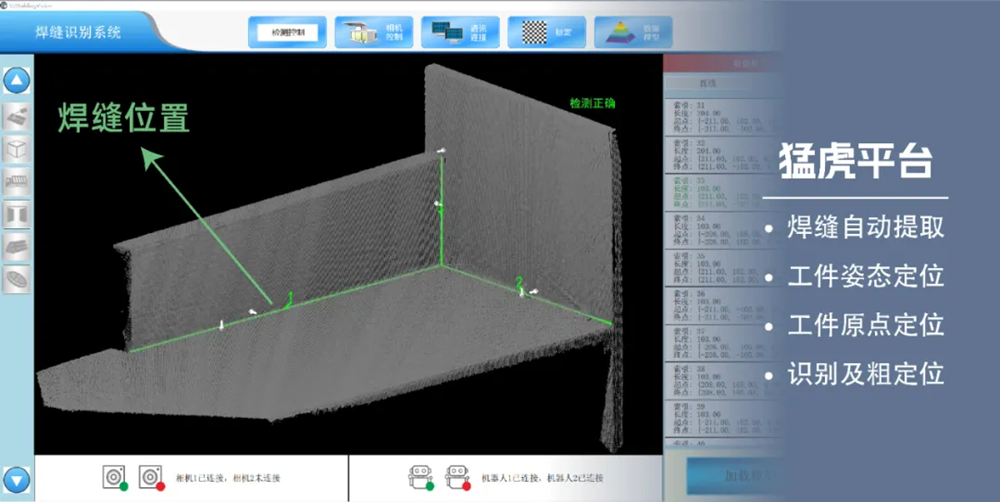
Task: Click camera 1 connected status icon
Action: 115,477
